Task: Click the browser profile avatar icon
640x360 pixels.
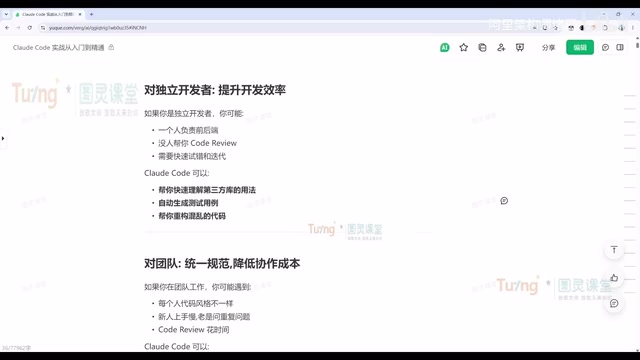Action: (621, 28)
